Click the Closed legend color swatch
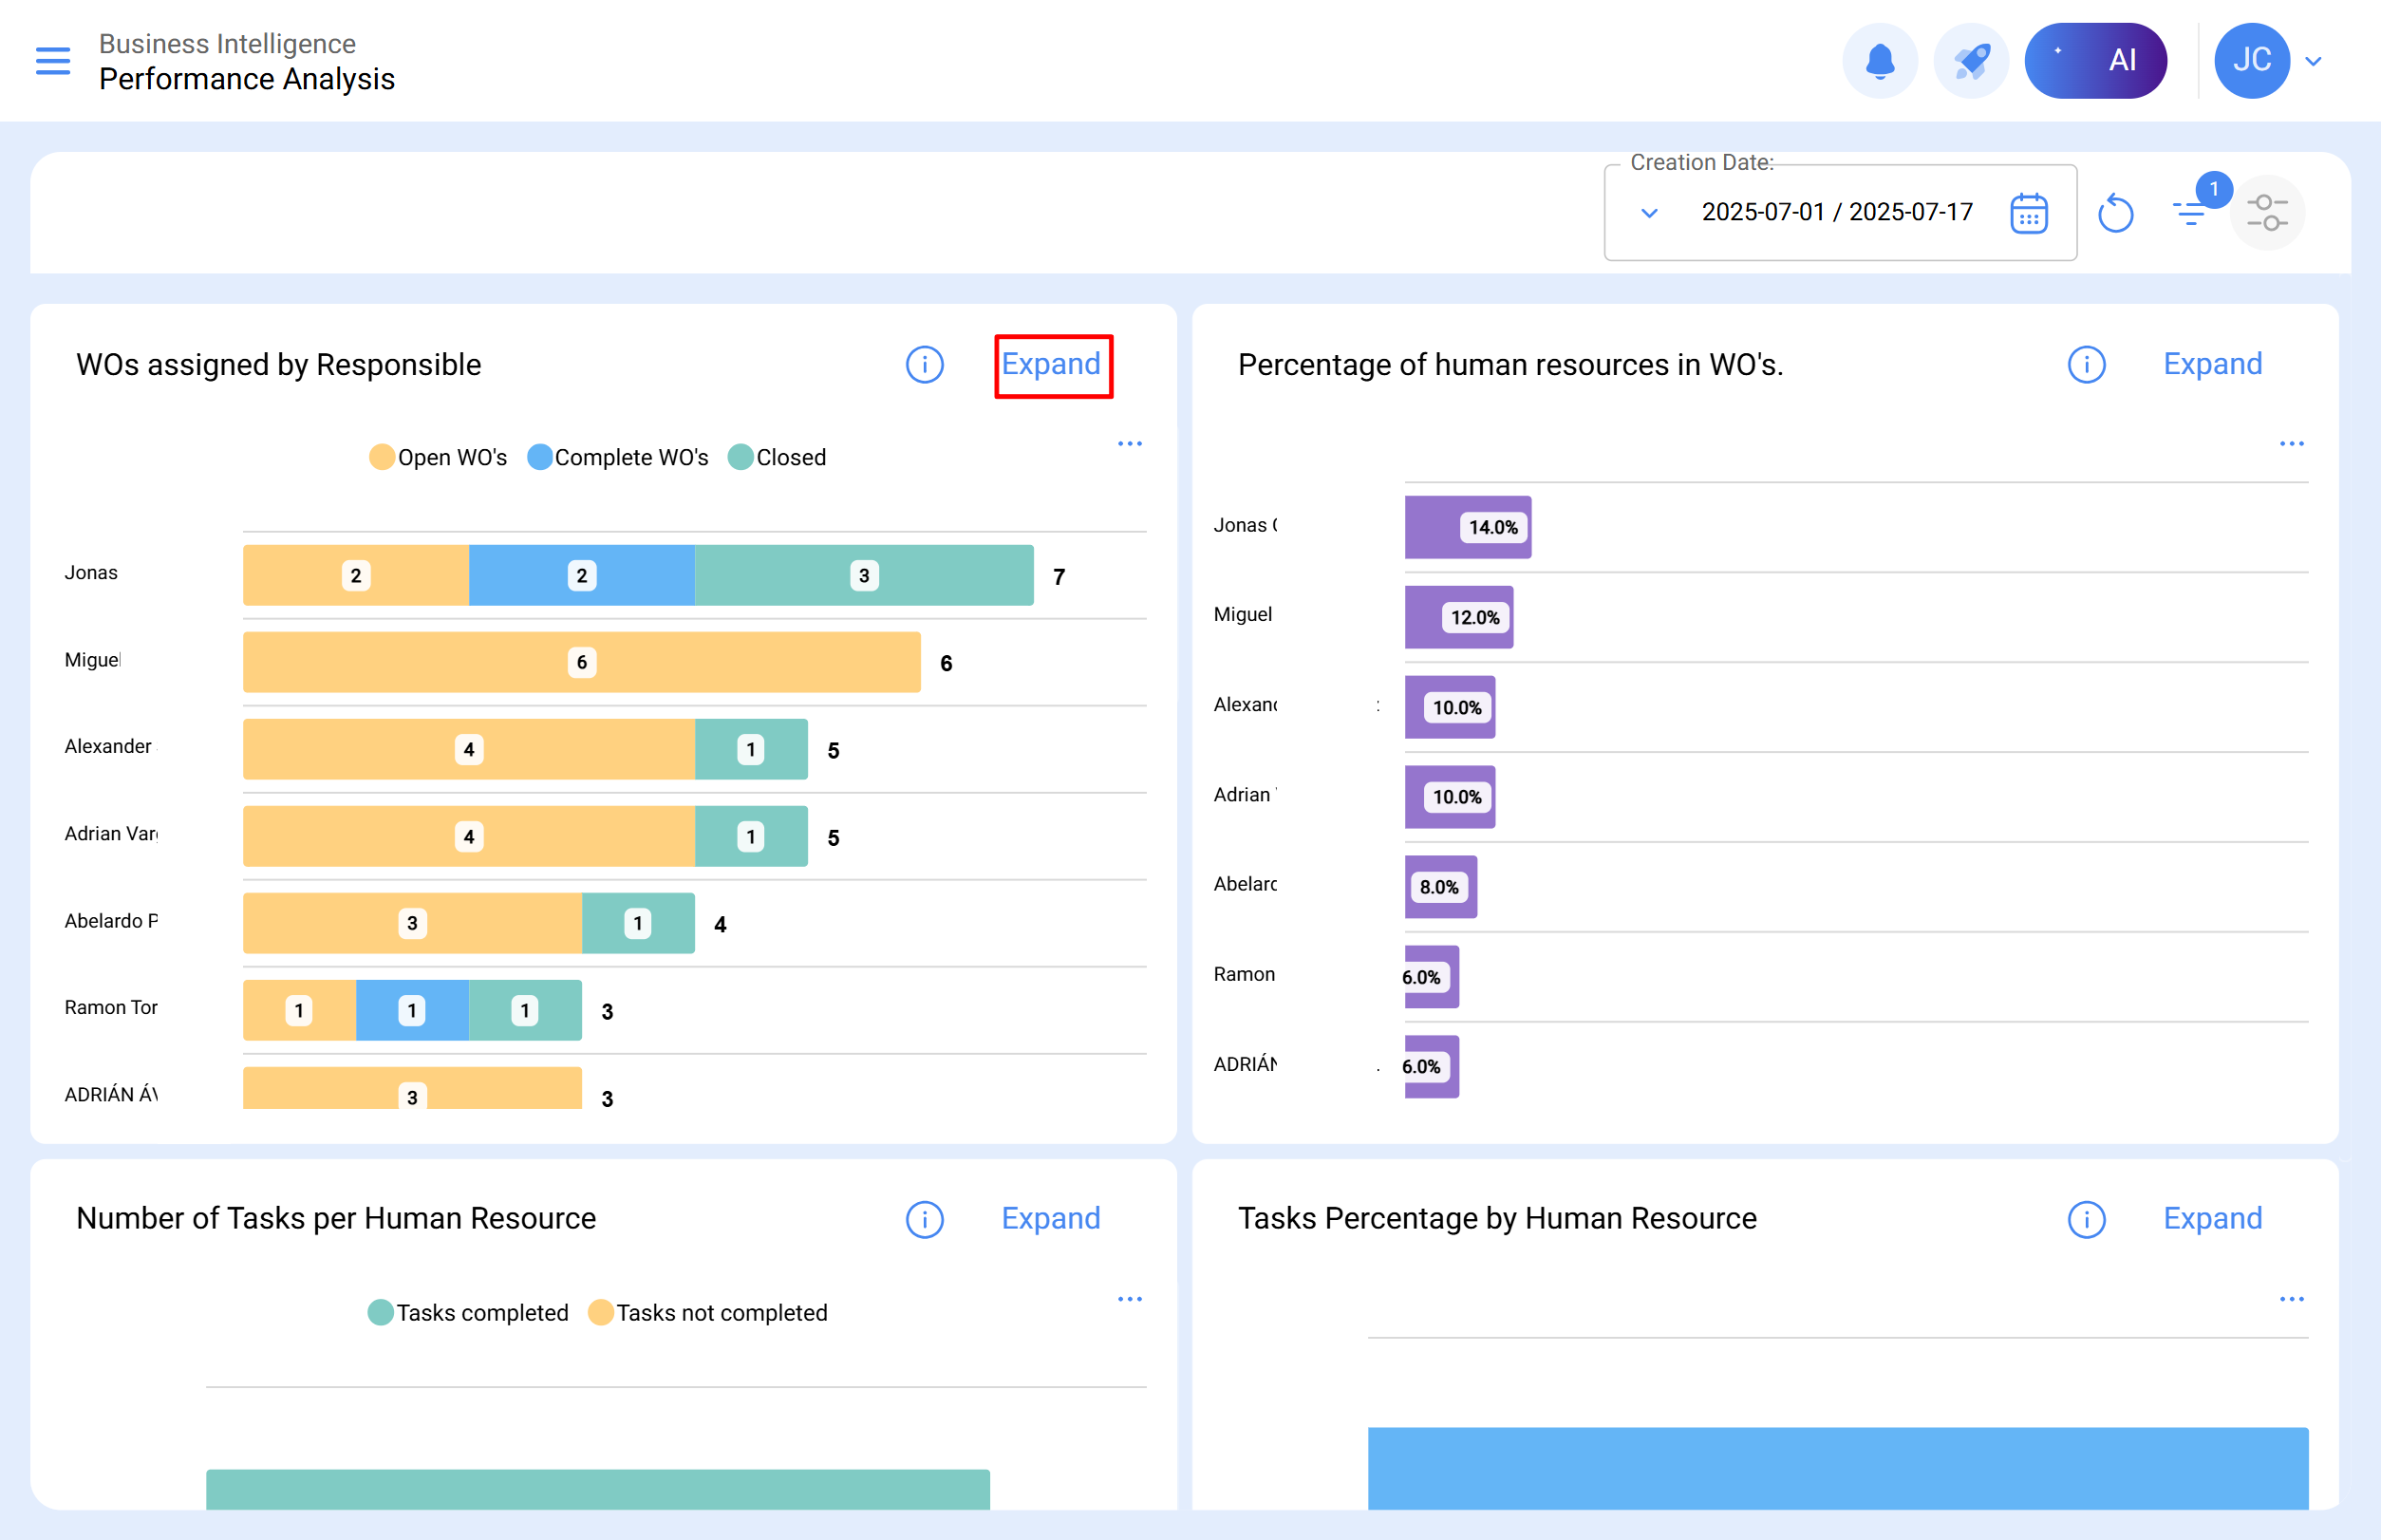This screenshot has width=2381, height=1540. click(740, 457)
